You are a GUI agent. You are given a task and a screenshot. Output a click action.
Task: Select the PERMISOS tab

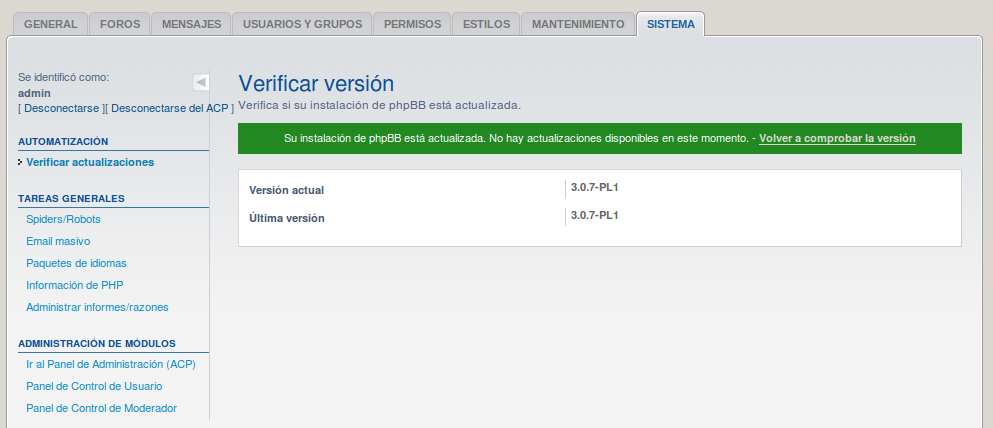pyautogui.click(x=412, y=24)
